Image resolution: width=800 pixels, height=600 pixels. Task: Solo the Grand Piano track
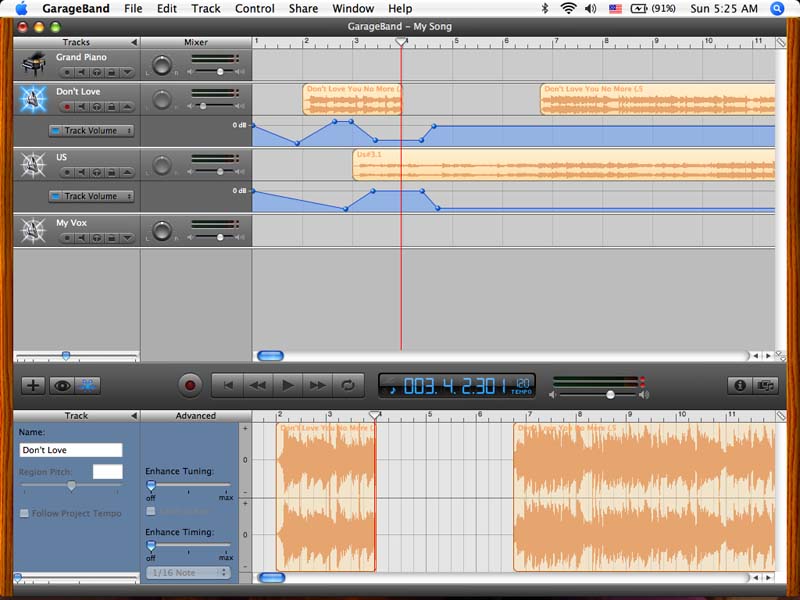click(96, 72)
